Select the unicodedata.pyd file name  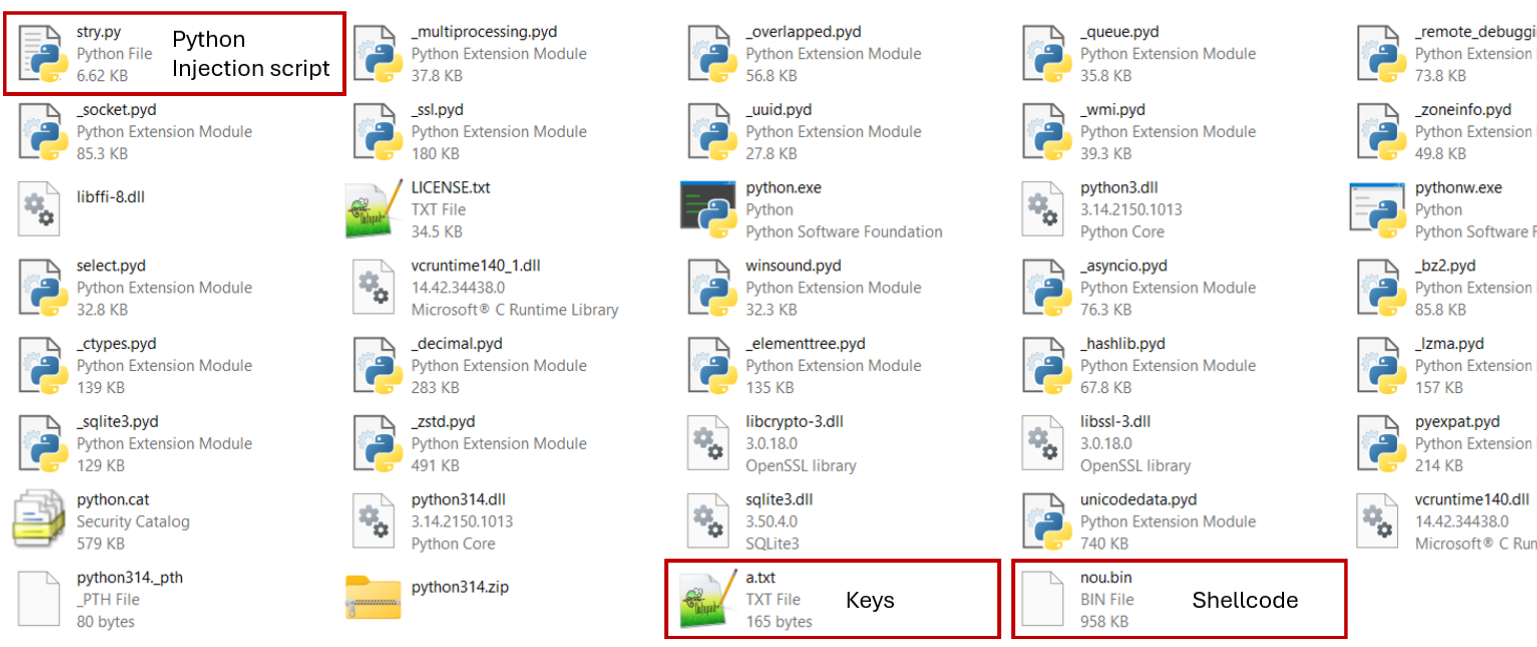(1138, 500)
